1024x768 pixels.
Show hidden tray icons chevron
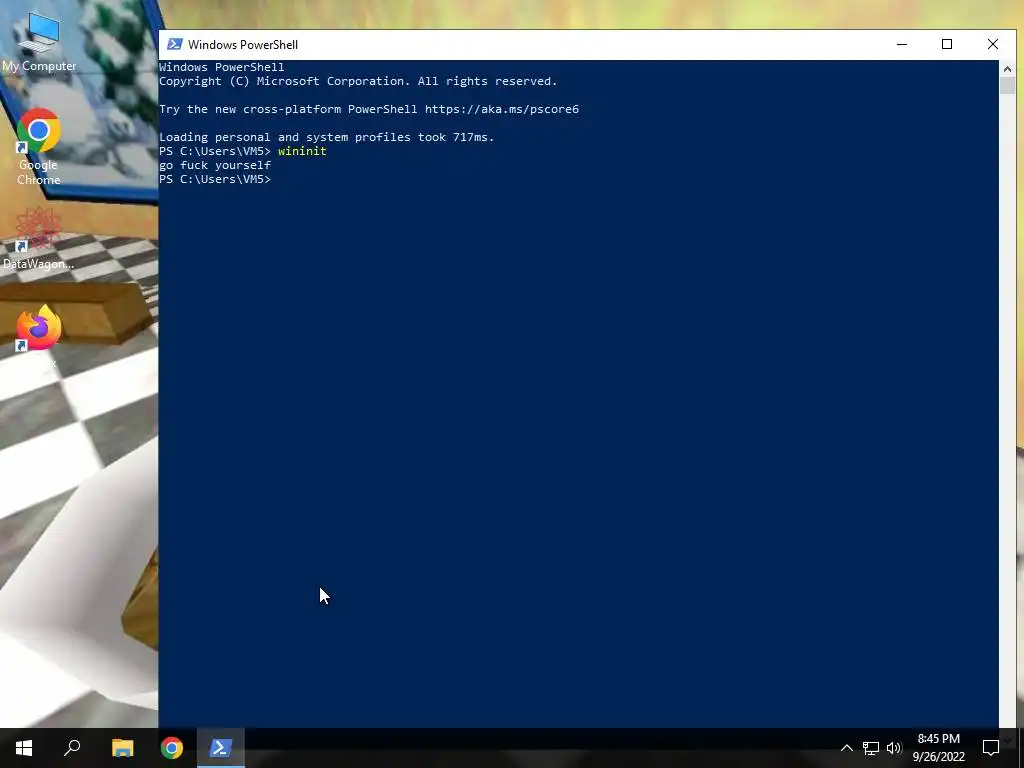point(846,748)
